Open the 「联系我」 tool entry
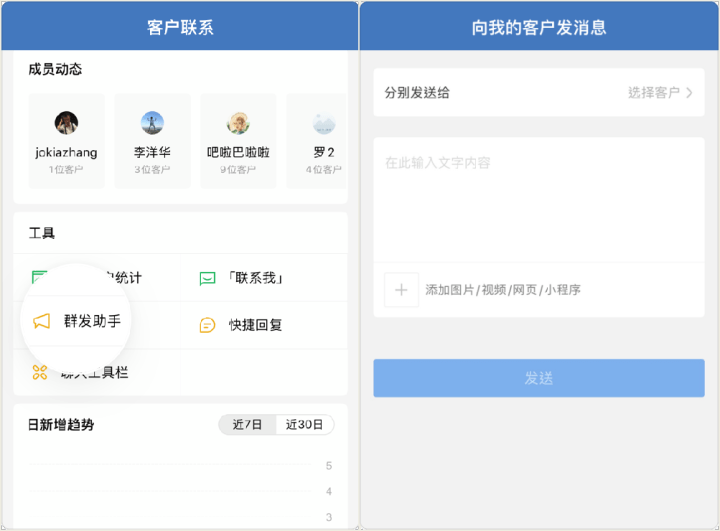The height and width of the screenshot is (531, 720). [x=255, y=278]
